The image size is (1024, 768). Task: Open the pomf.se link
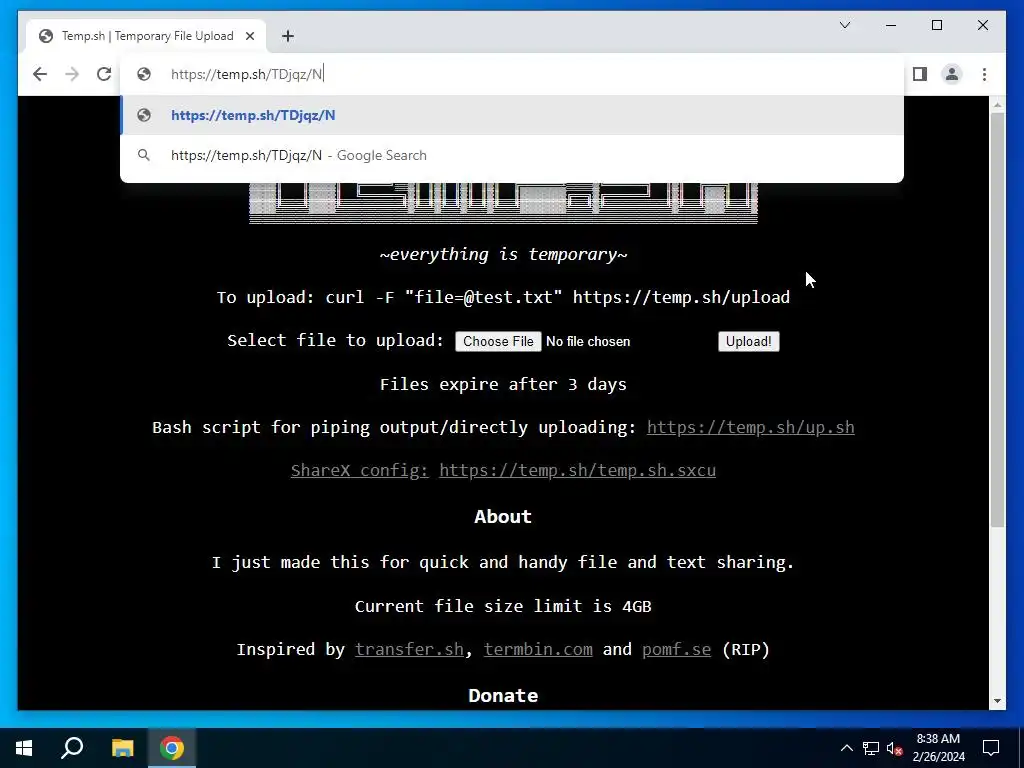pos(676,649)
